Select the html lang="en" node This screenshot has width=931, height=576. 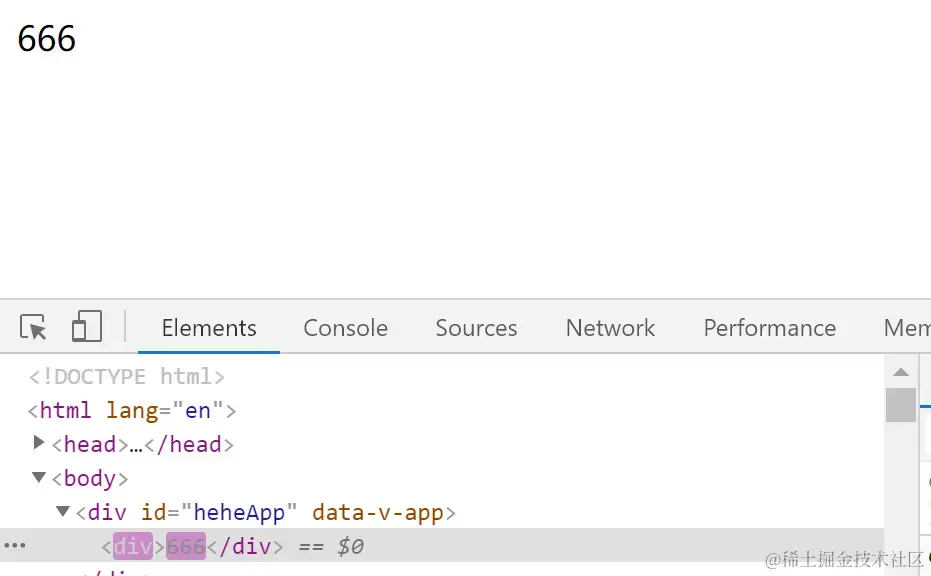coord(132,411)
